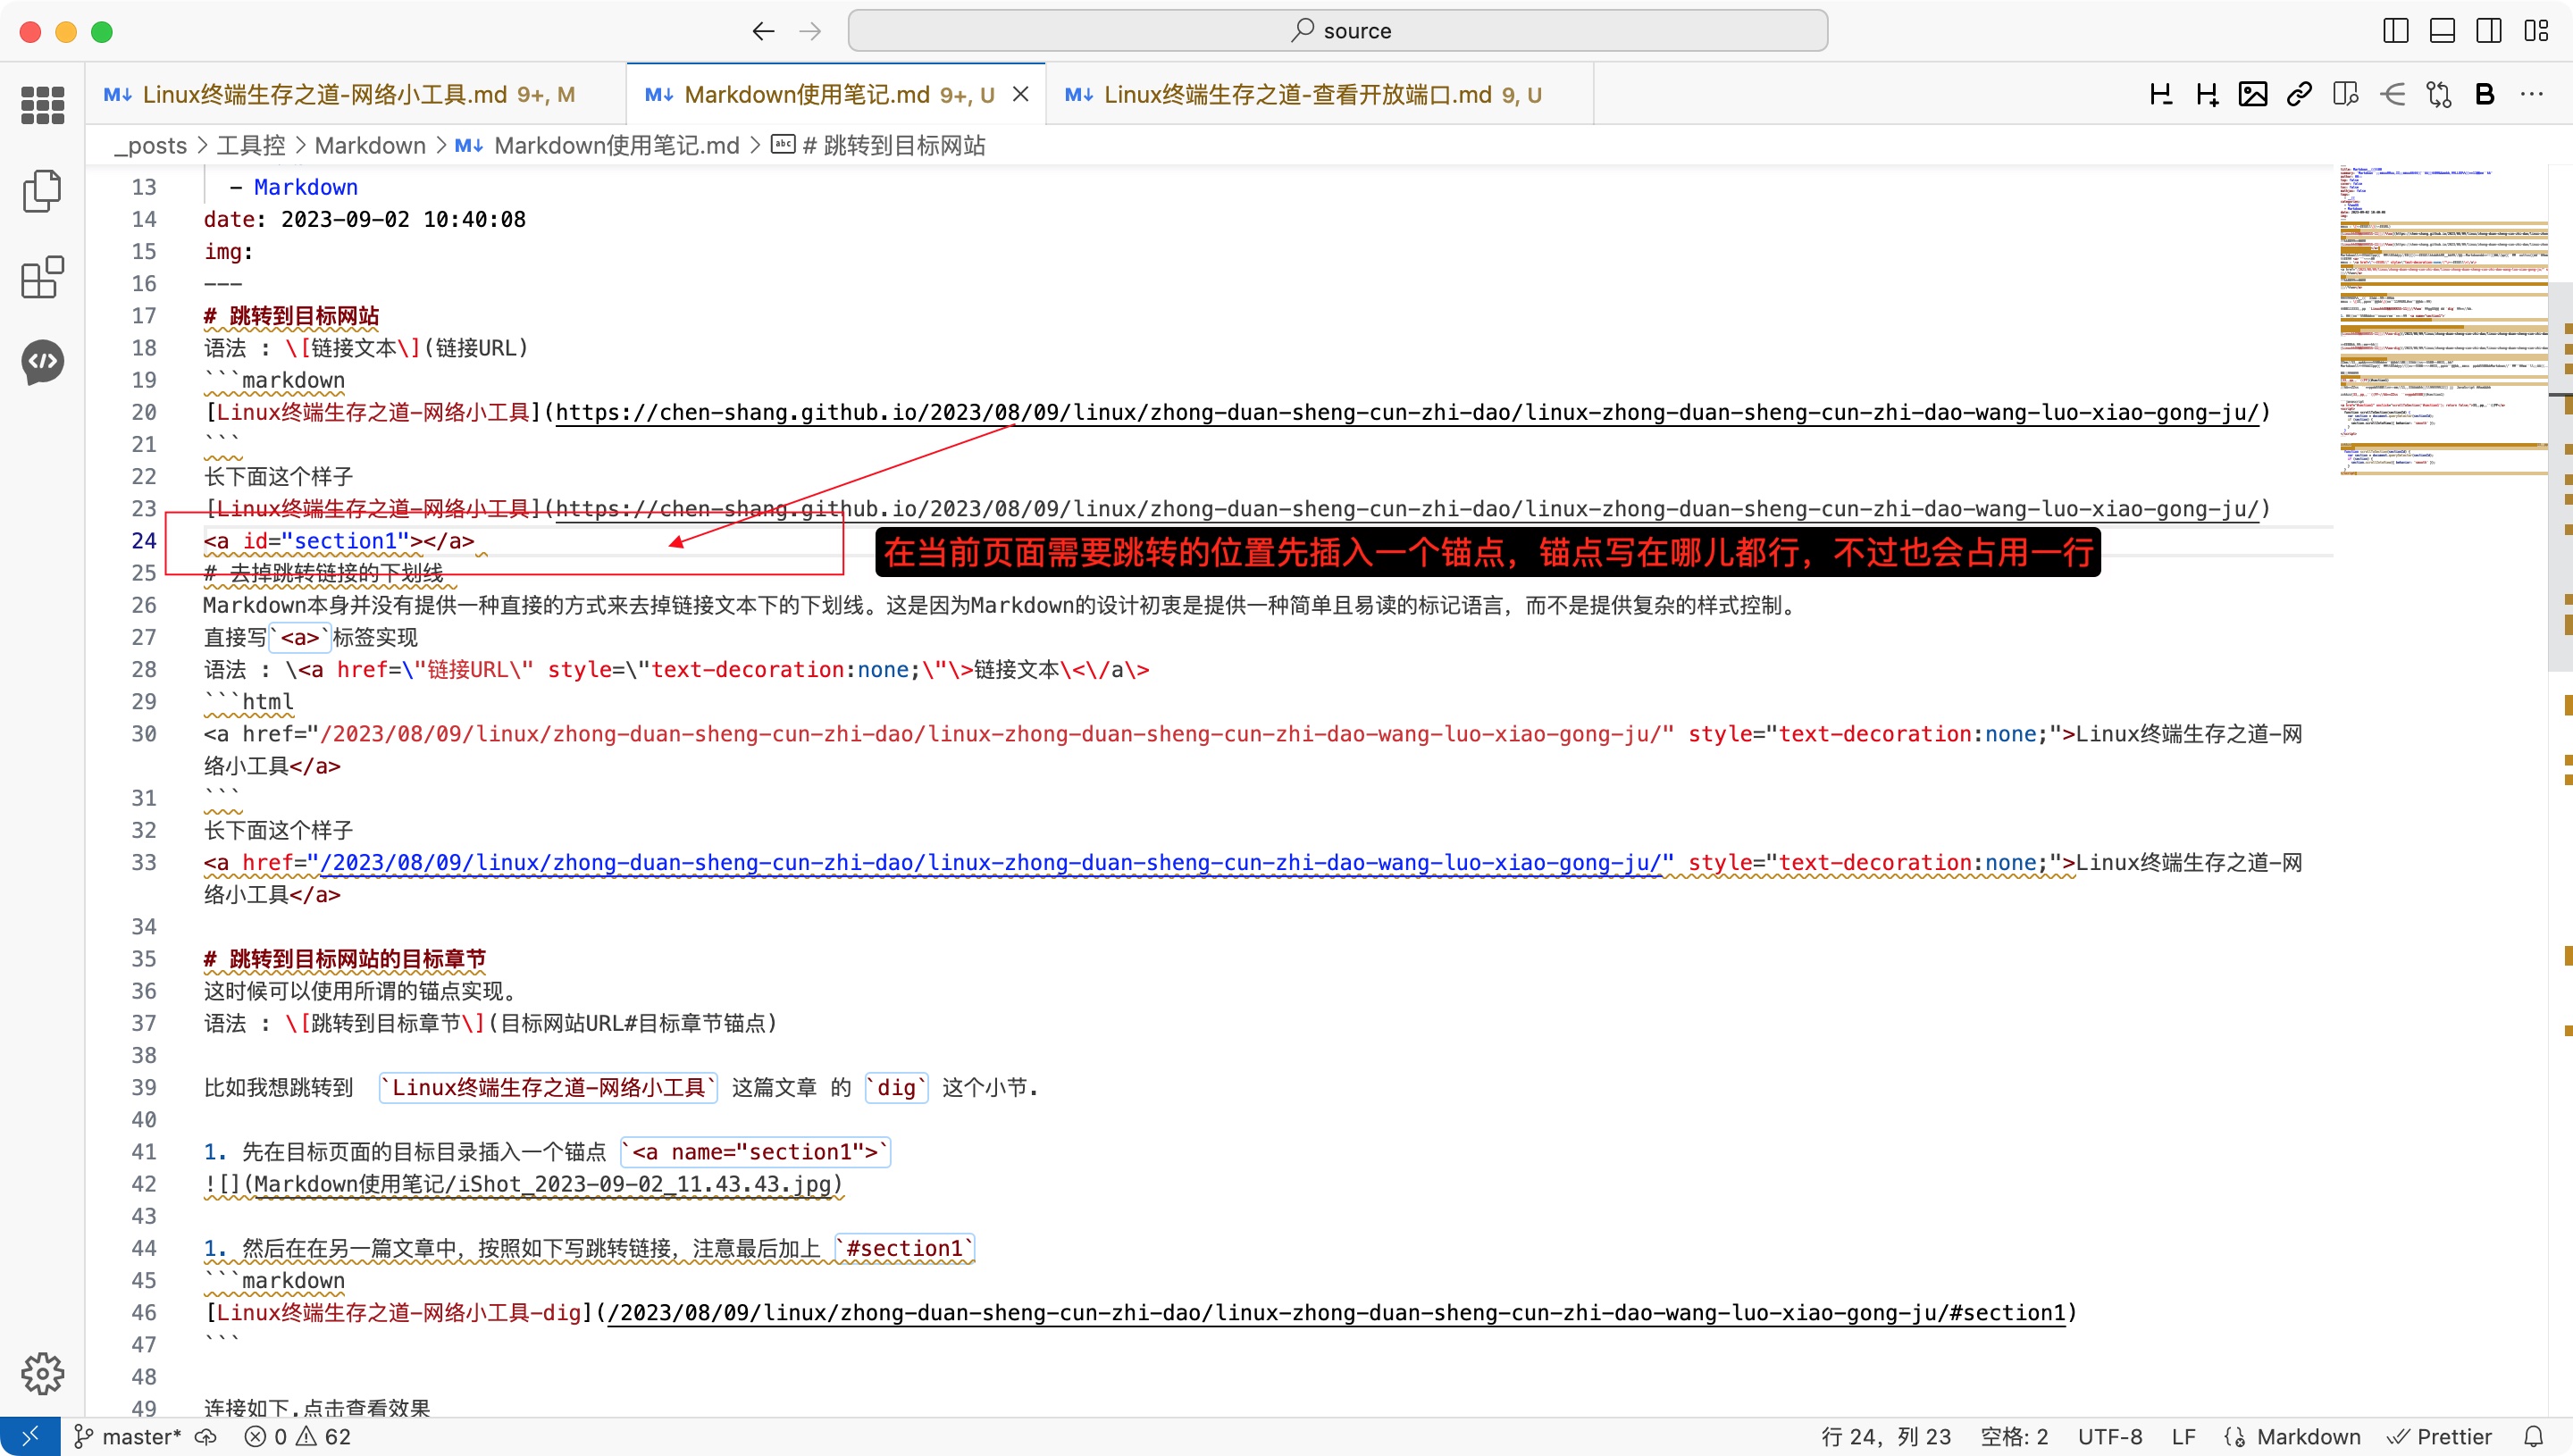Open the Explorer files icon
This screenshot has width=2573, height=1456.
pyautogui.click(x=42, y=190)
